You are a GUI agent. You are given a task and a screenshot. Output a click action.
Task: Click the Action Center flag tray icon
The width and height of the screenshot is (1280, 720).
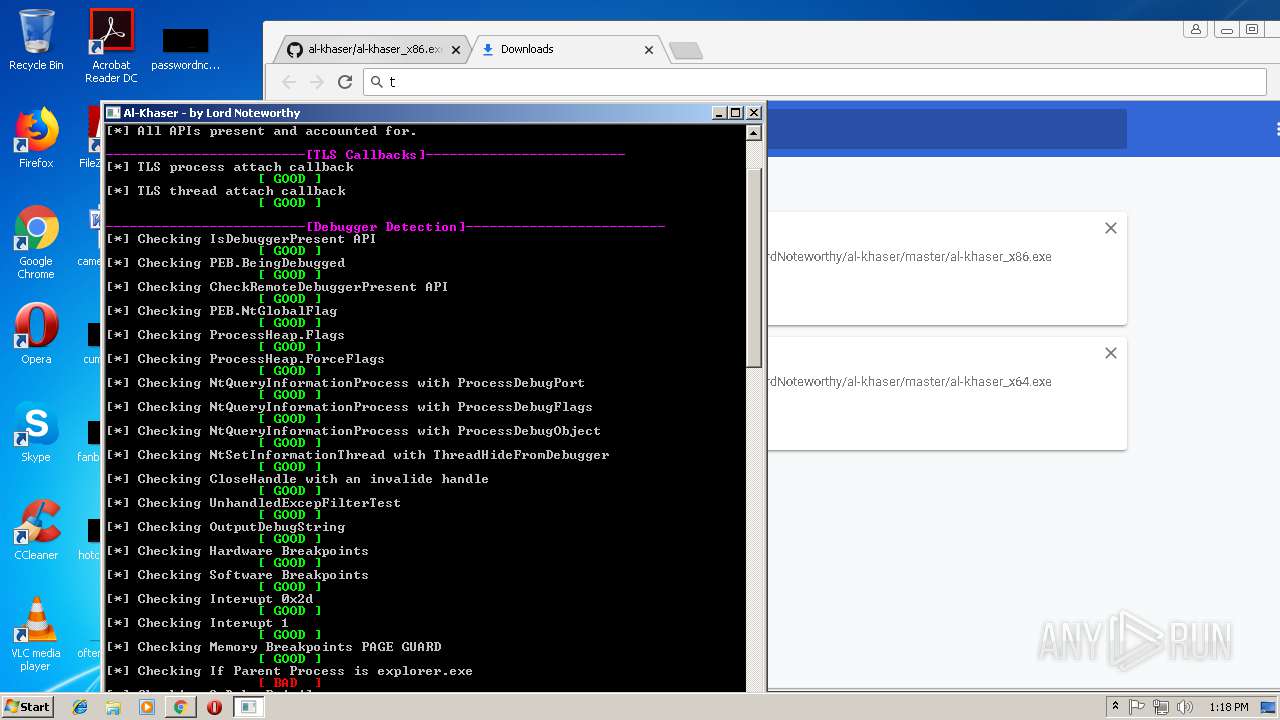(1137, 707)
